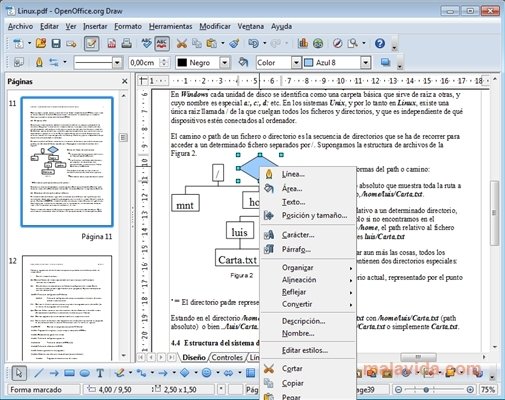This screenshot has width=505, height=400.
Task: Click the Paste clipboard toolbar icon
Action: tap(212, 43)
